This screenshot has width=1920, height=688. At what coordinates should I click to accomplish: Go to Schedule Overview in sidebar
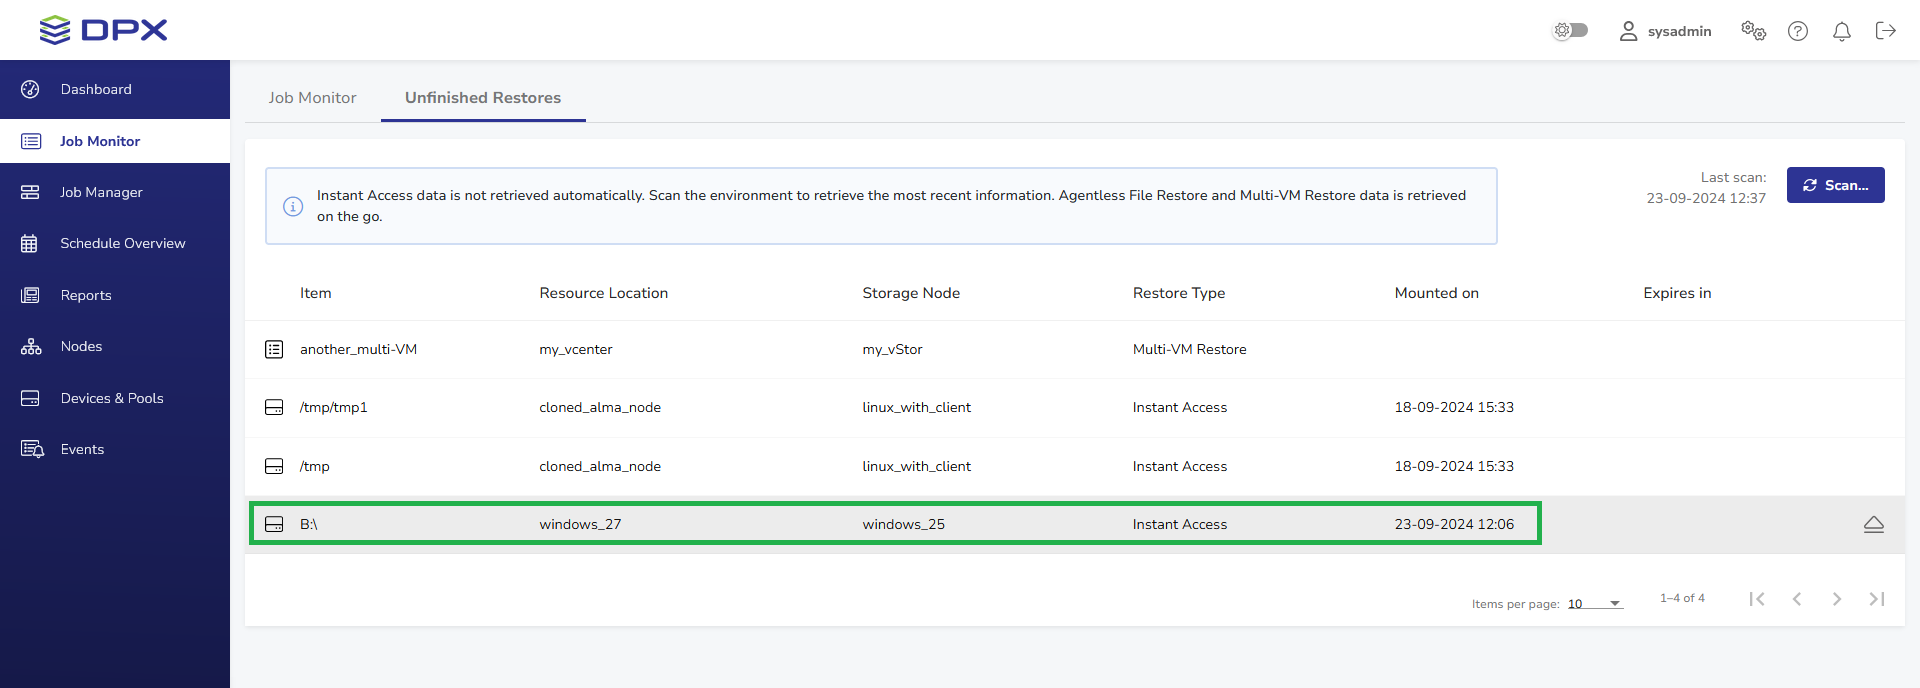pyautogui.click(x=122, y=243)
